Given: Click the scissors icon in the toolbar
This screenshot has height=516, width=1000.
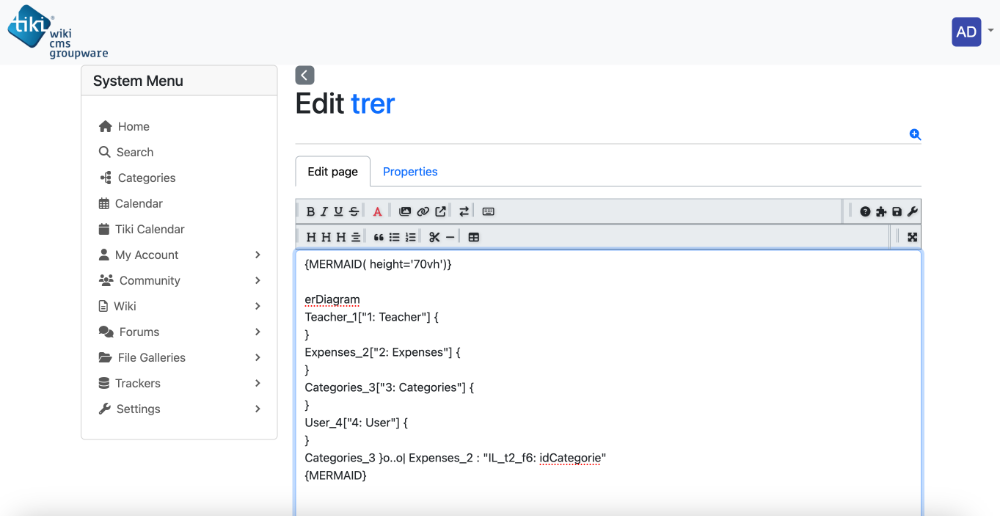Looking at the screenshot, I should [x=434, y=237].
